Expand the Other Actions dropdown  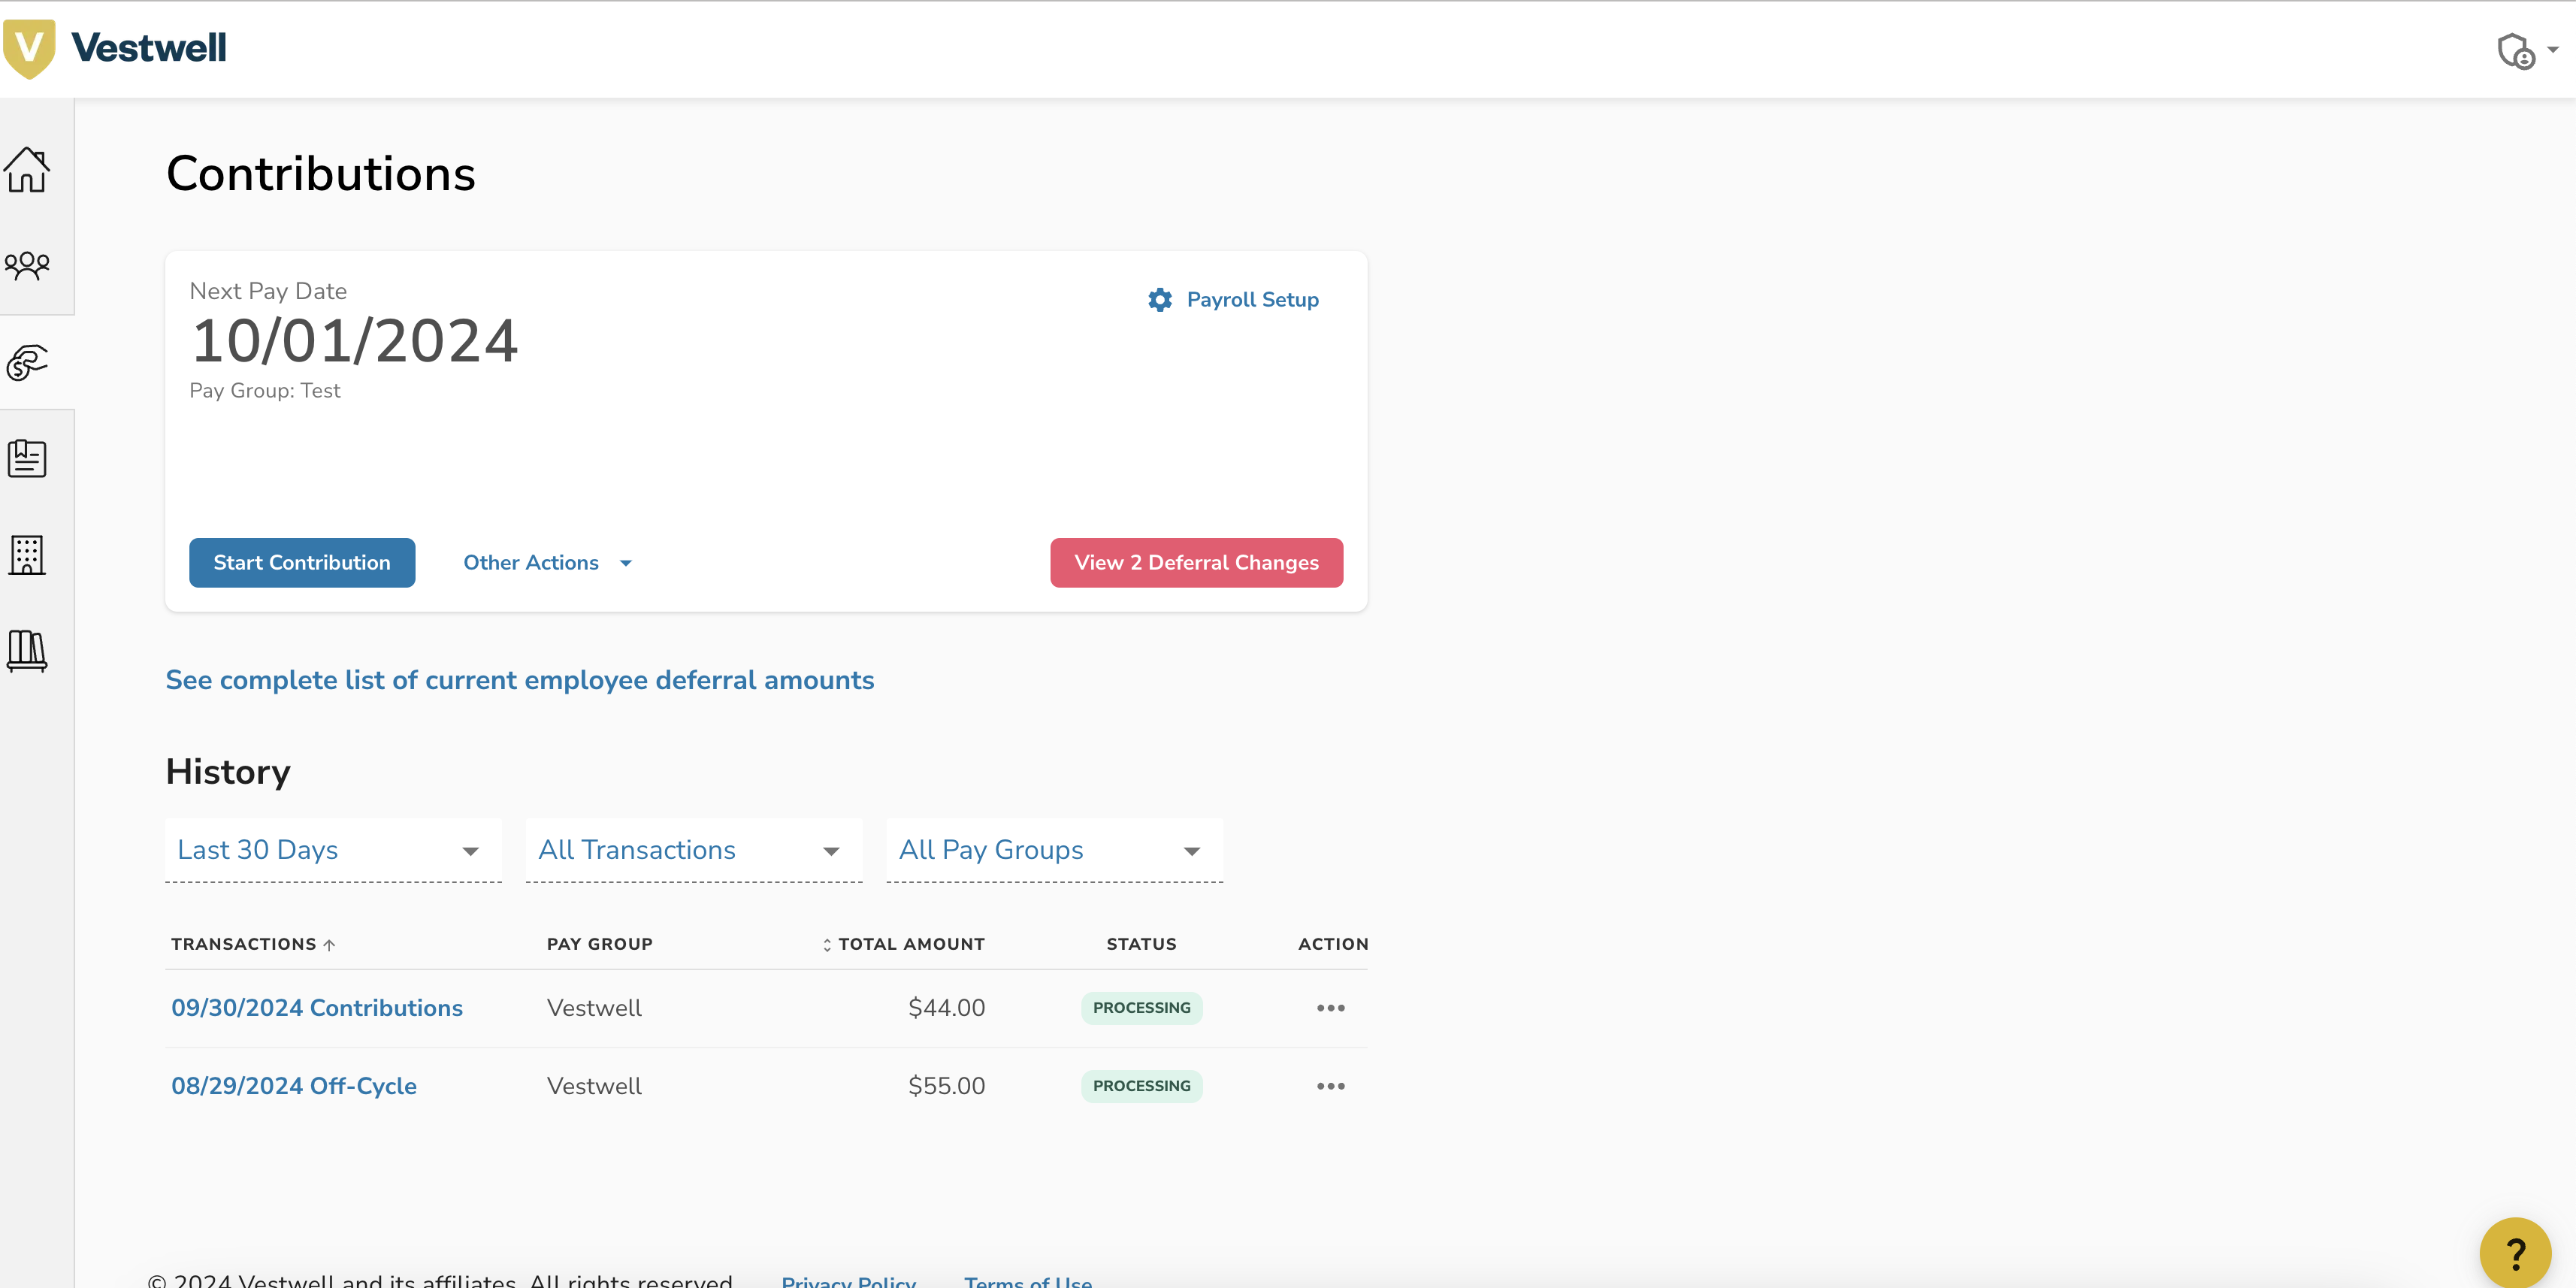tap(547, 563)
